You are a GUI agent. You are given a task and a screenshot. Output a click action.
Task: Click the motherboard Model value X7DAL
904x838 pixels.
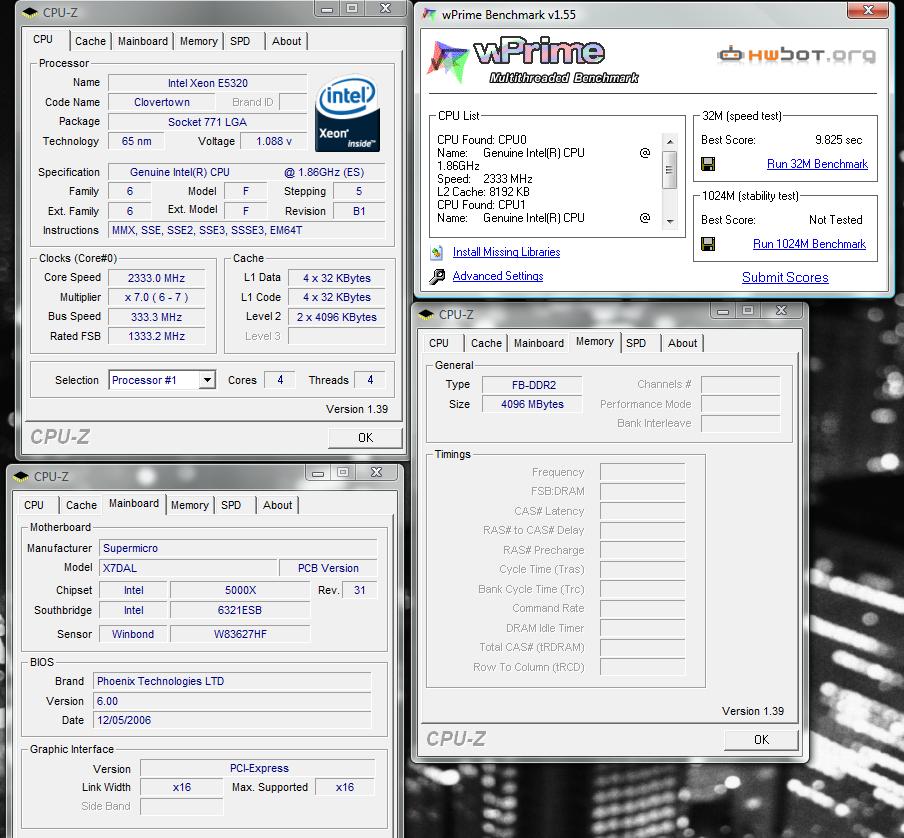pos(188,568)
